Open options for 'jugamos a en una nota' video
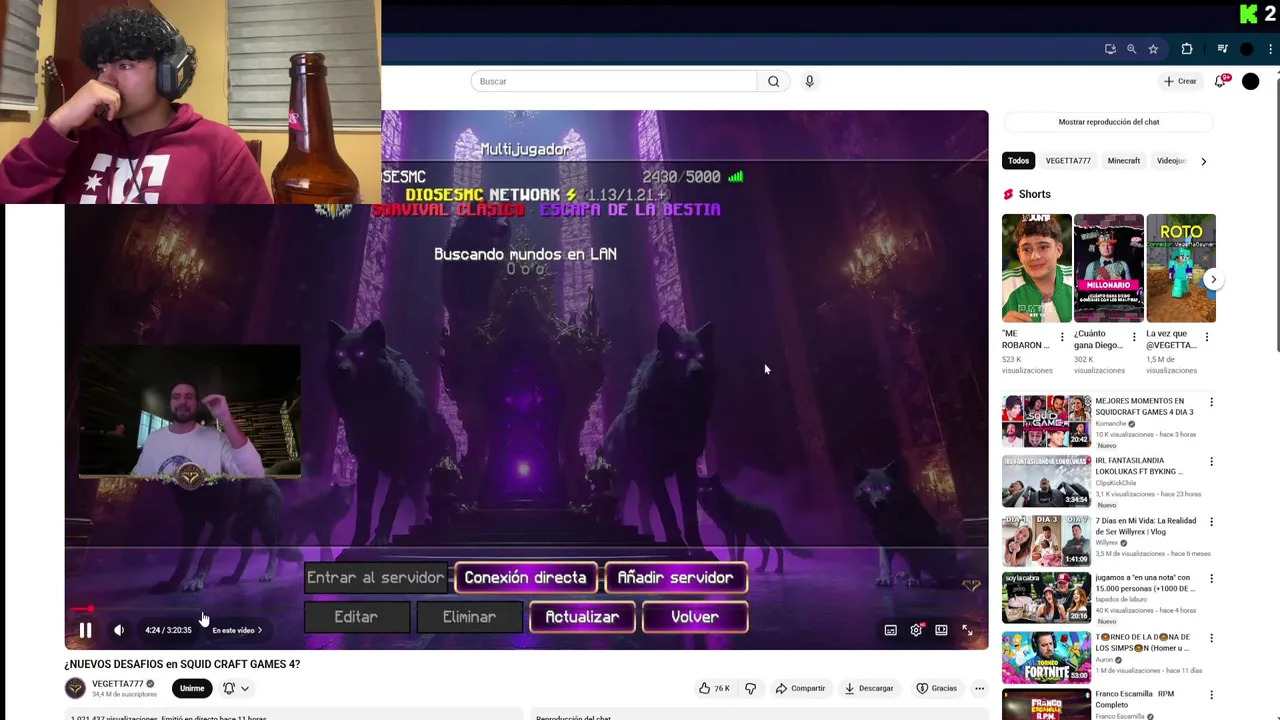Viewport: 1280px width, 720px height. (1211, 578)
